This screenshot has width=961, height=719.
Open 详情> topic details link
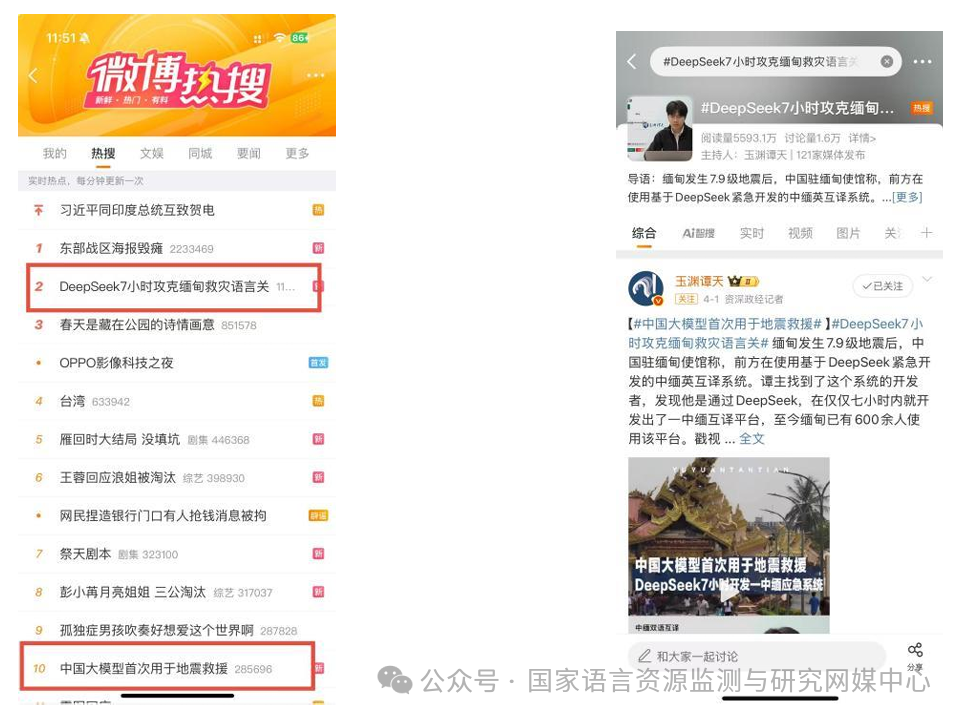coord(862,138)
